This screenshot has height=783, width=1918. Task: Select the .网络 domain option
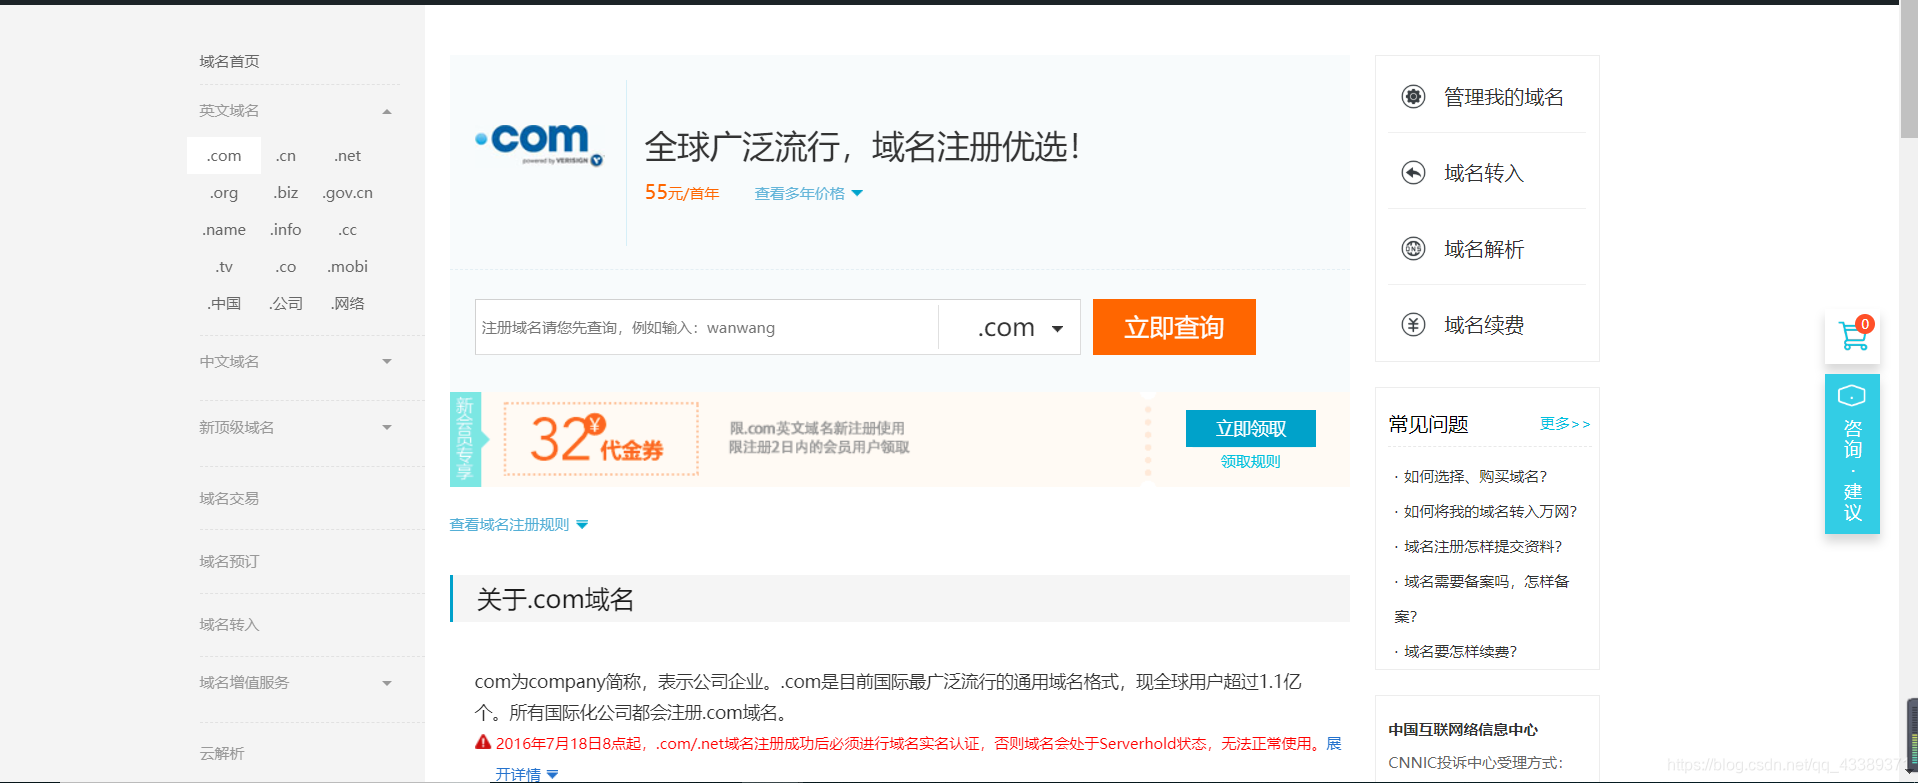point(348,304)
